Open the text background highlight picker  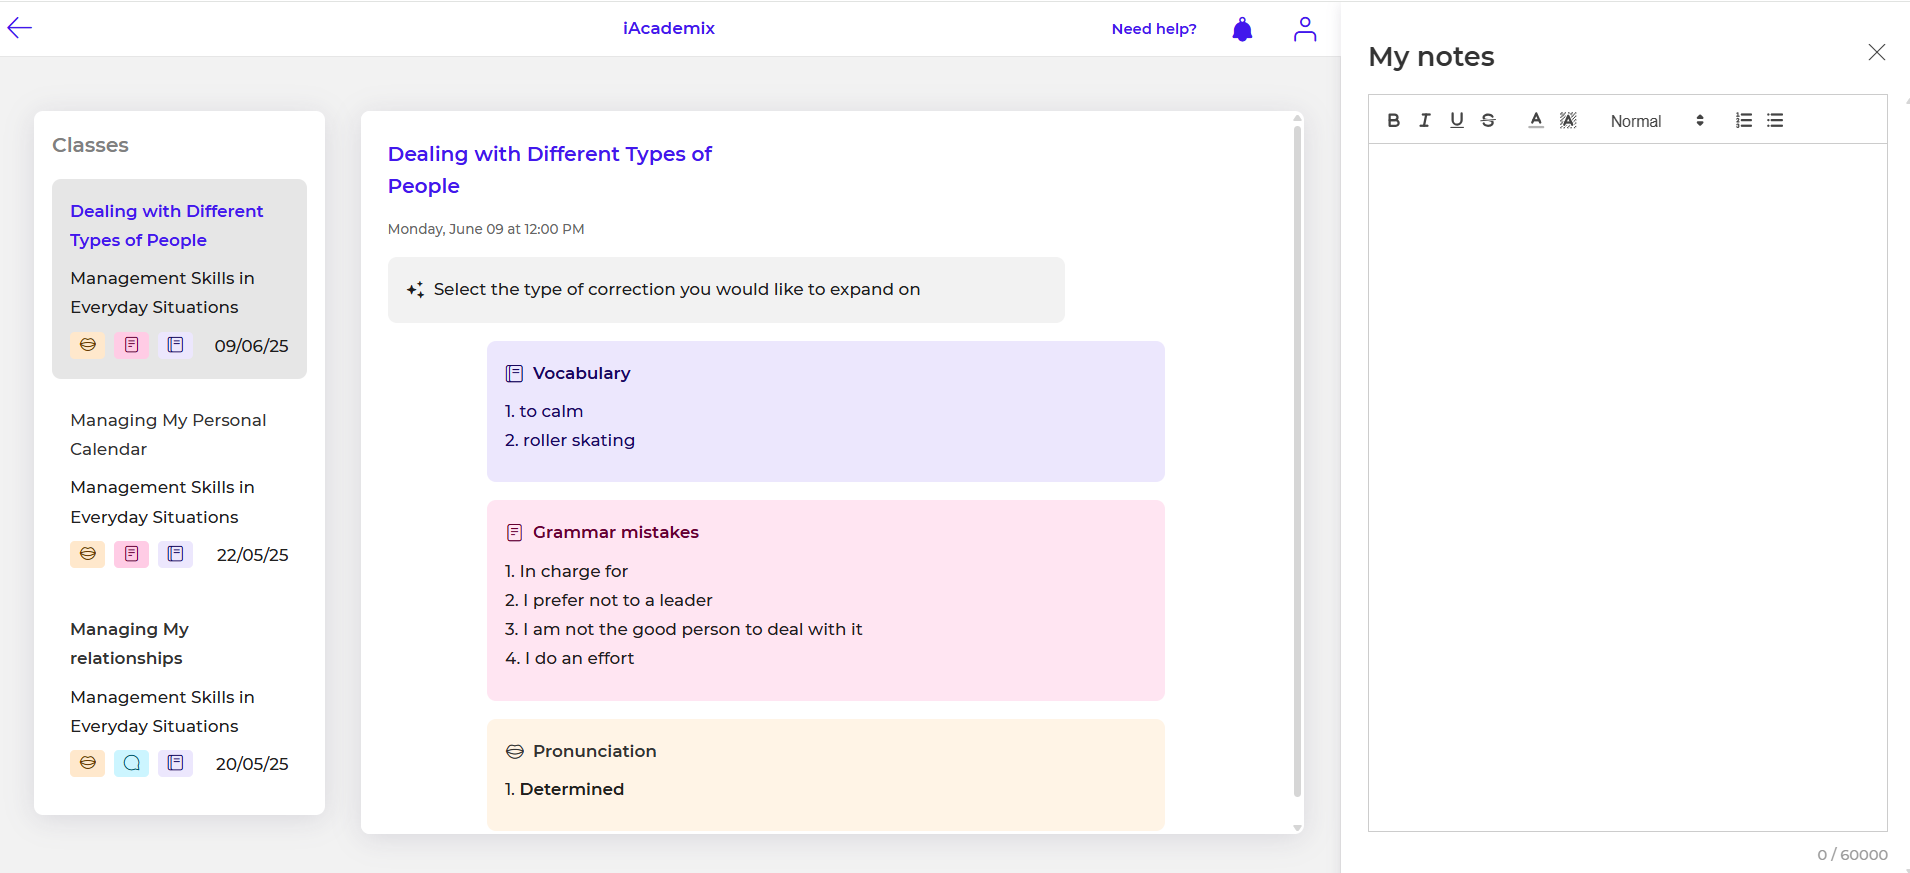[1568, 120]
